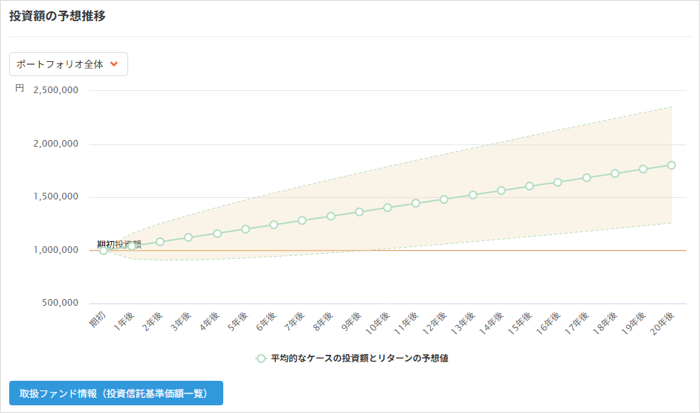Click the 12年後 data point marker
This screenshot has width=700, height=413.
click(444, 199)
